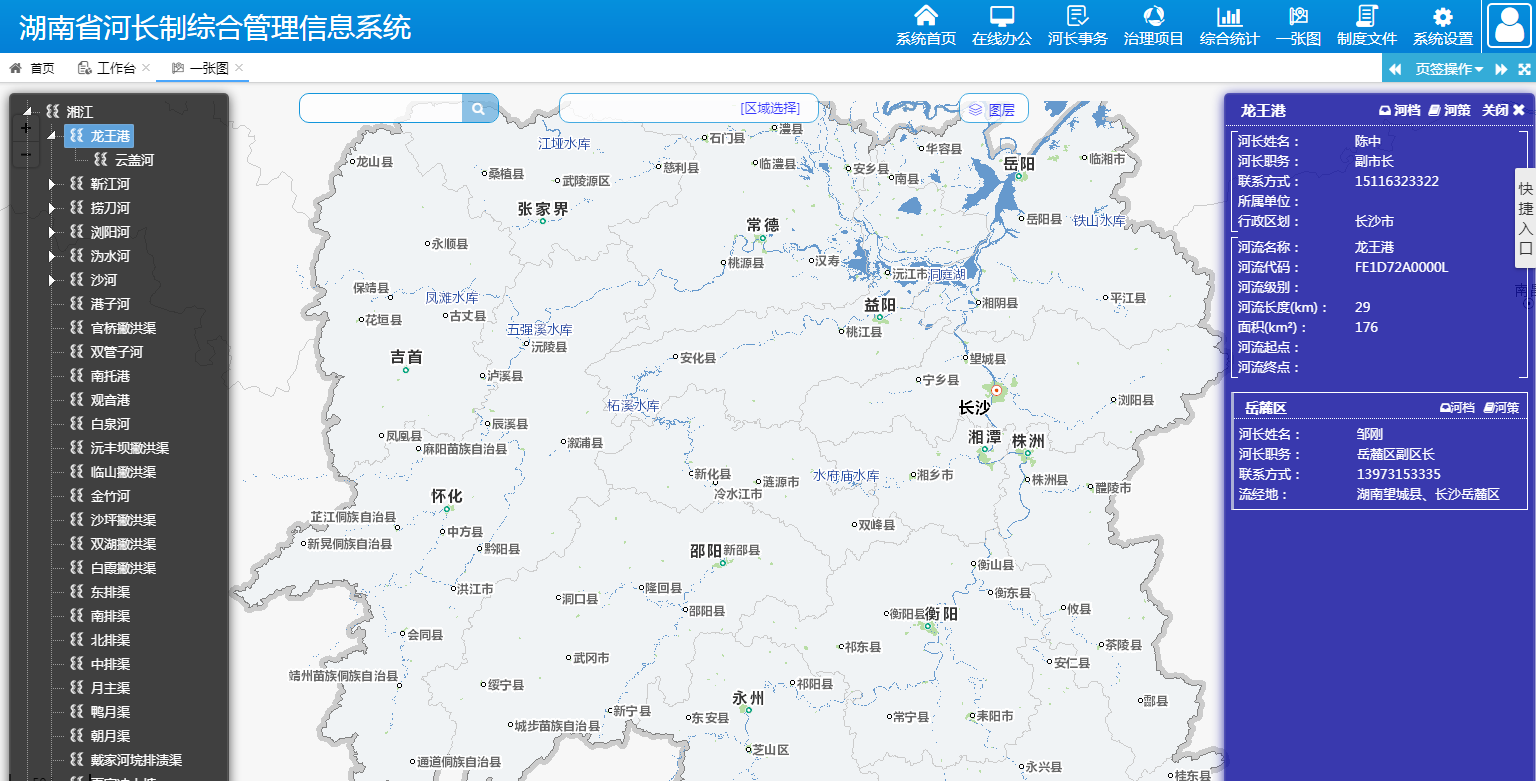Zoom in the map with plus button

[25, 129]
